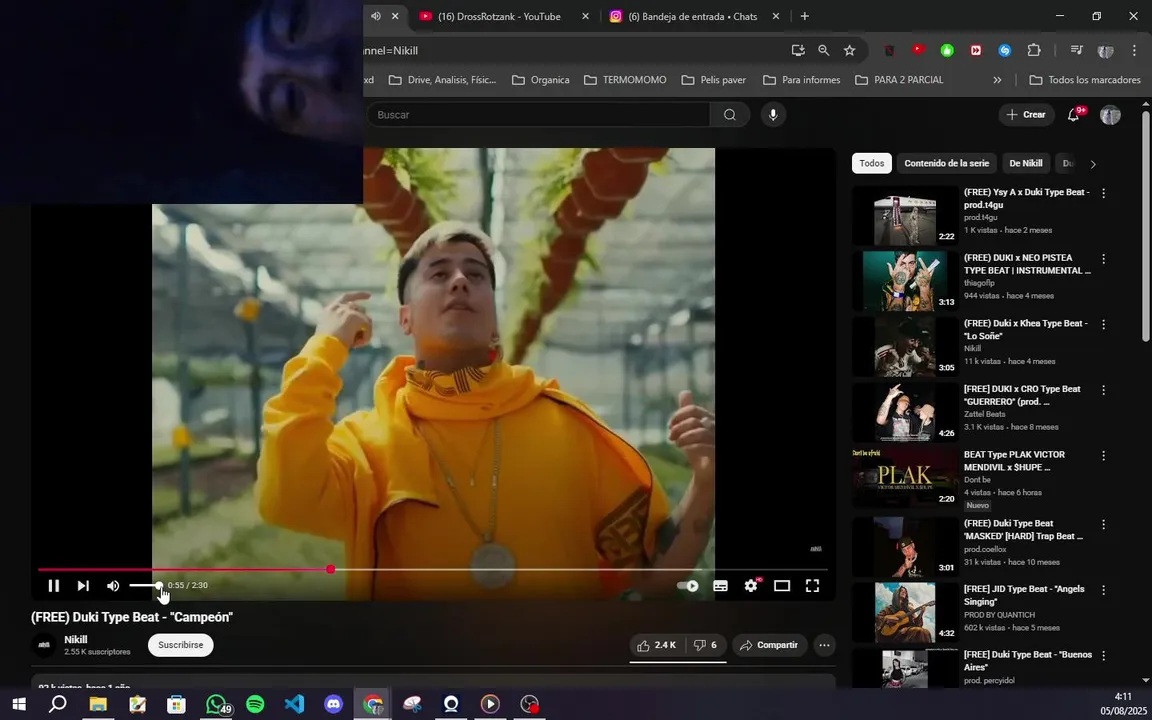Open Discord from the taskbar
The width and height of the screenshot is (1152, 720).
click(334, 704)
